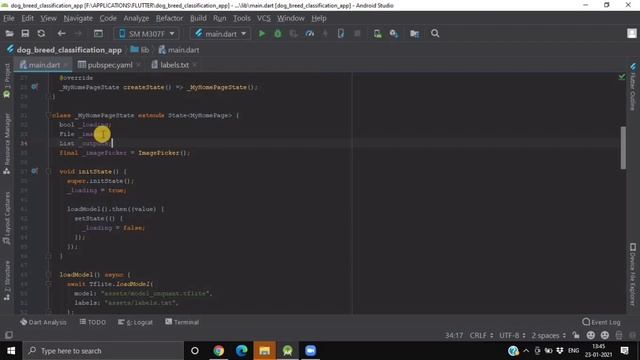The height and width of the screenshot is (360, 640).
Task: Click the Profile app gauge icon
Action: point(310,33)
